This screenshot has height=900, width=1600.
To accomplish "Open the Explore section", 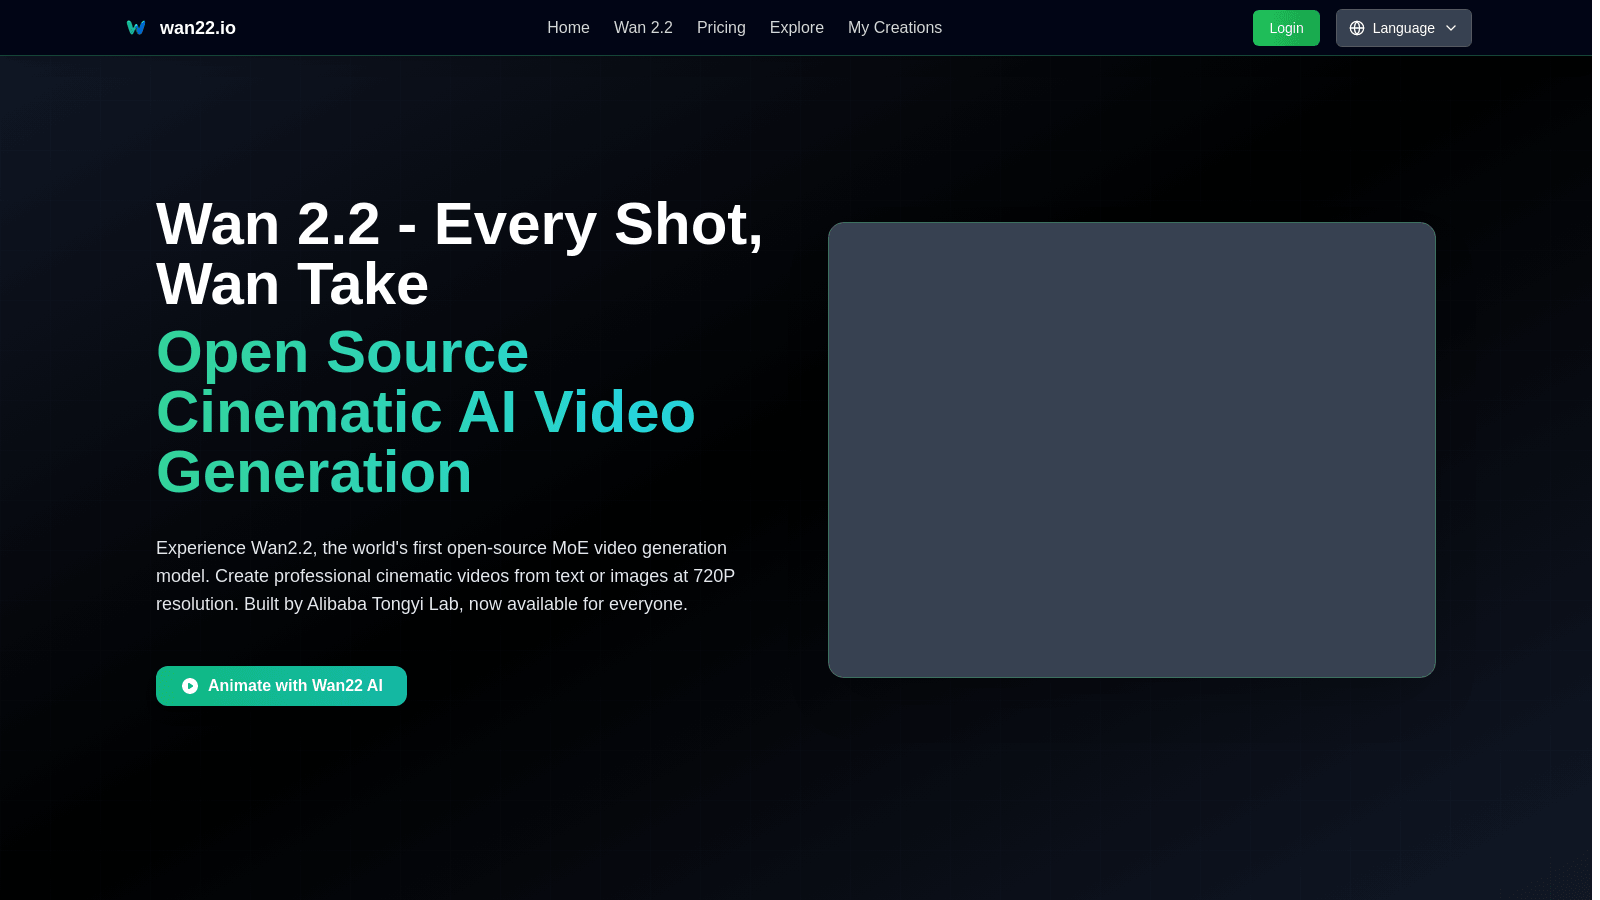I will coord(796,27).
